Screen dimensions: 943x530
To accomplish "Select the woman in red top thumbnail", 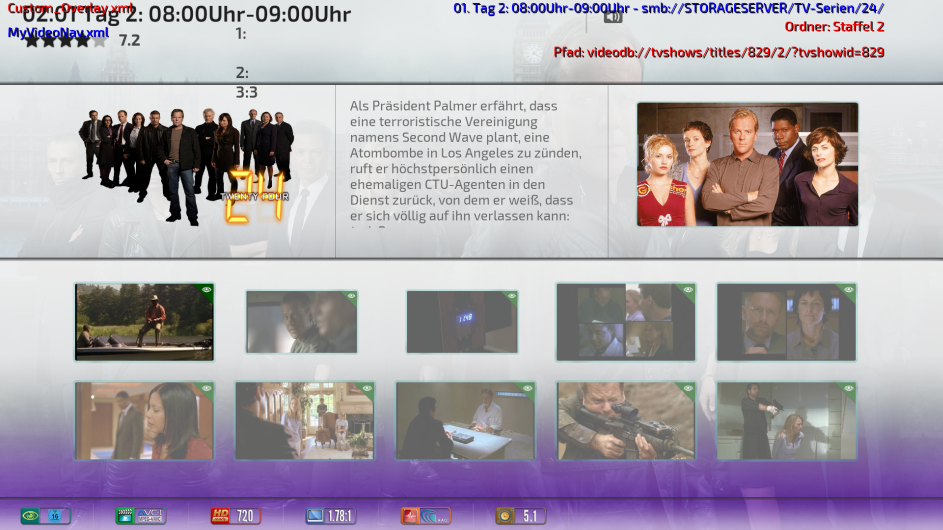I will coord(144,421).
